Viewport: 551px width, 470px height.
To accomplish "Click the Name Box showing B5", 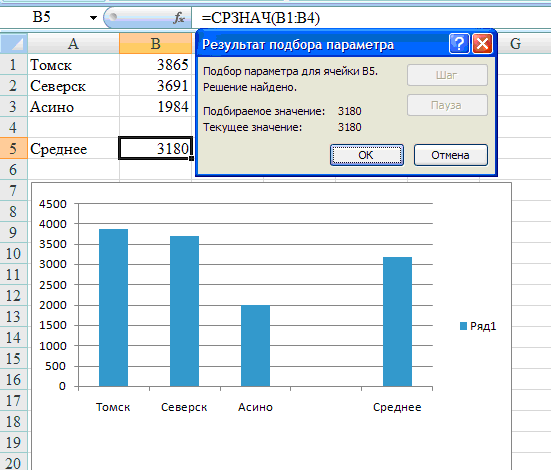I will point(42,17).
